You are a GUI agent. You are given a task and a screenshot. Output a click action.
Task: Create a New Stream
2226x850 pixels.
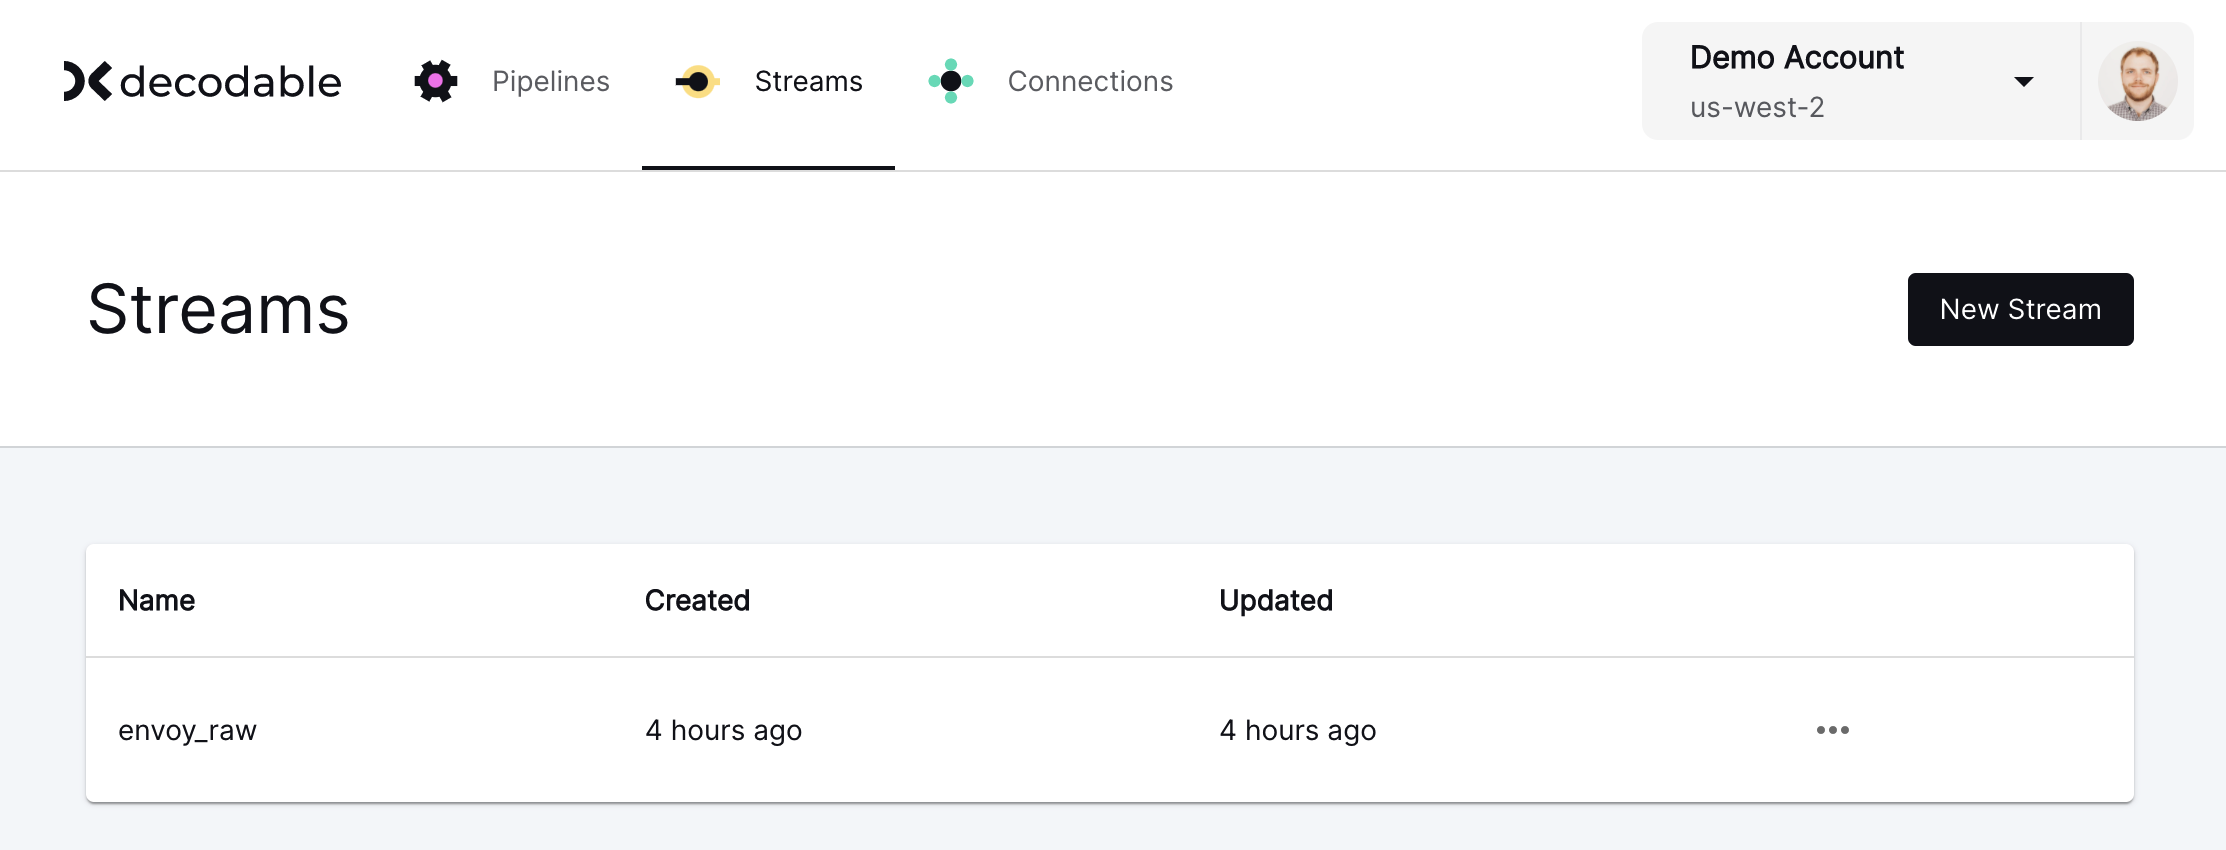click(2020, 309)
